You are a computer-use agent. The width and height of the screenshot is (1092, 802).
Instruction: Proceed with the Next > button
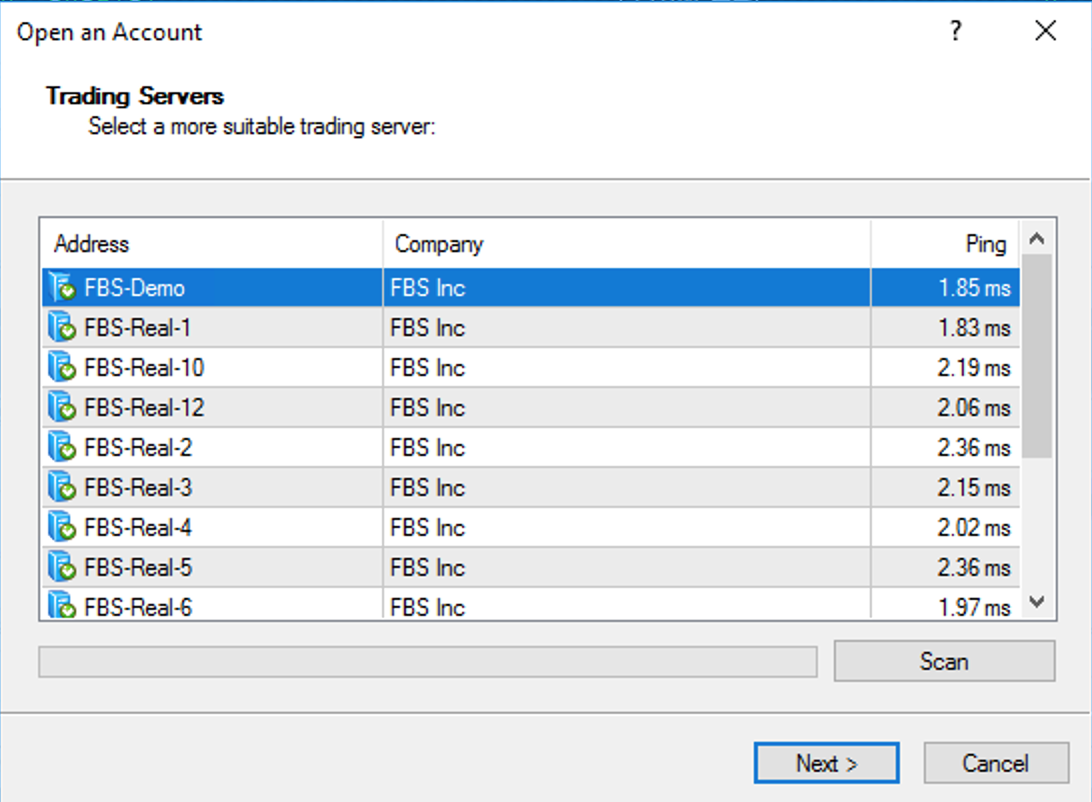tap(827, 763)
